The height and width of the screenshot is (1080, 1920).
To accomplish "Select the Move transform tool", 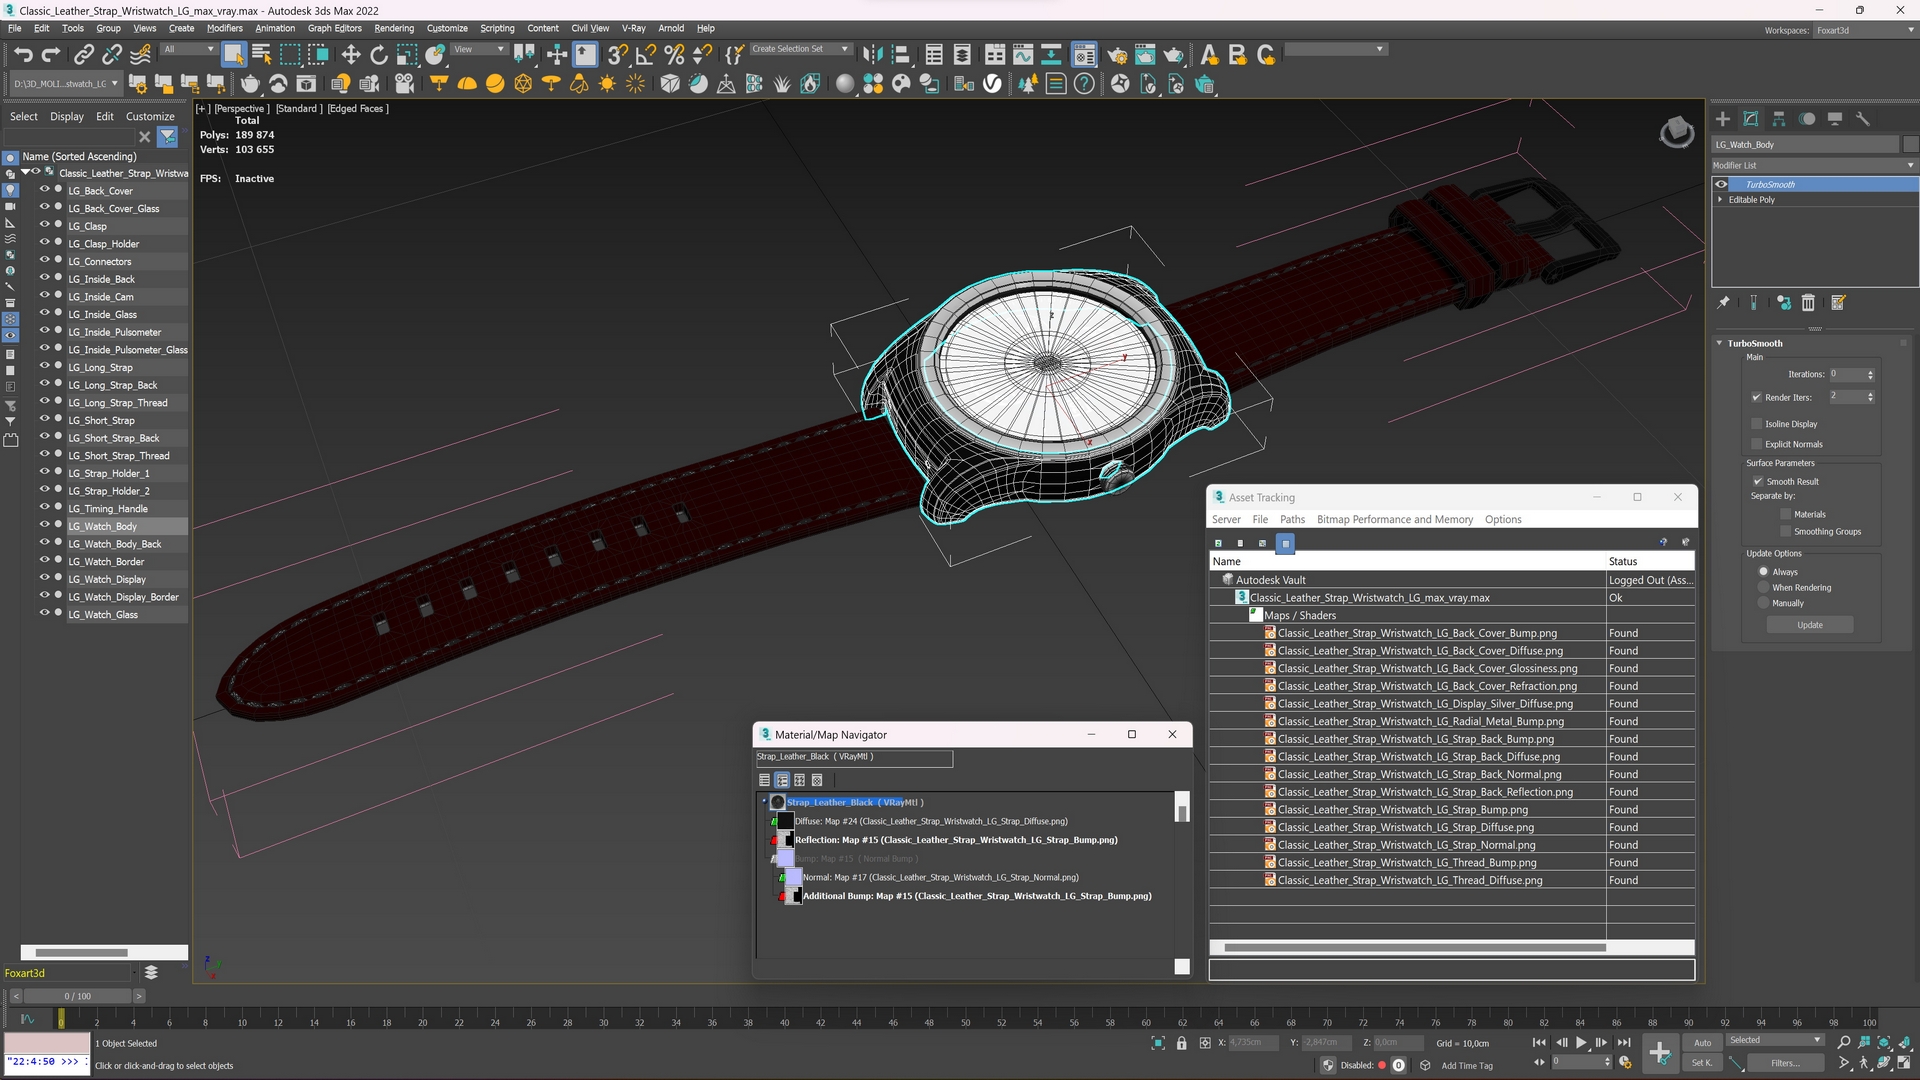I will [351, 55].
